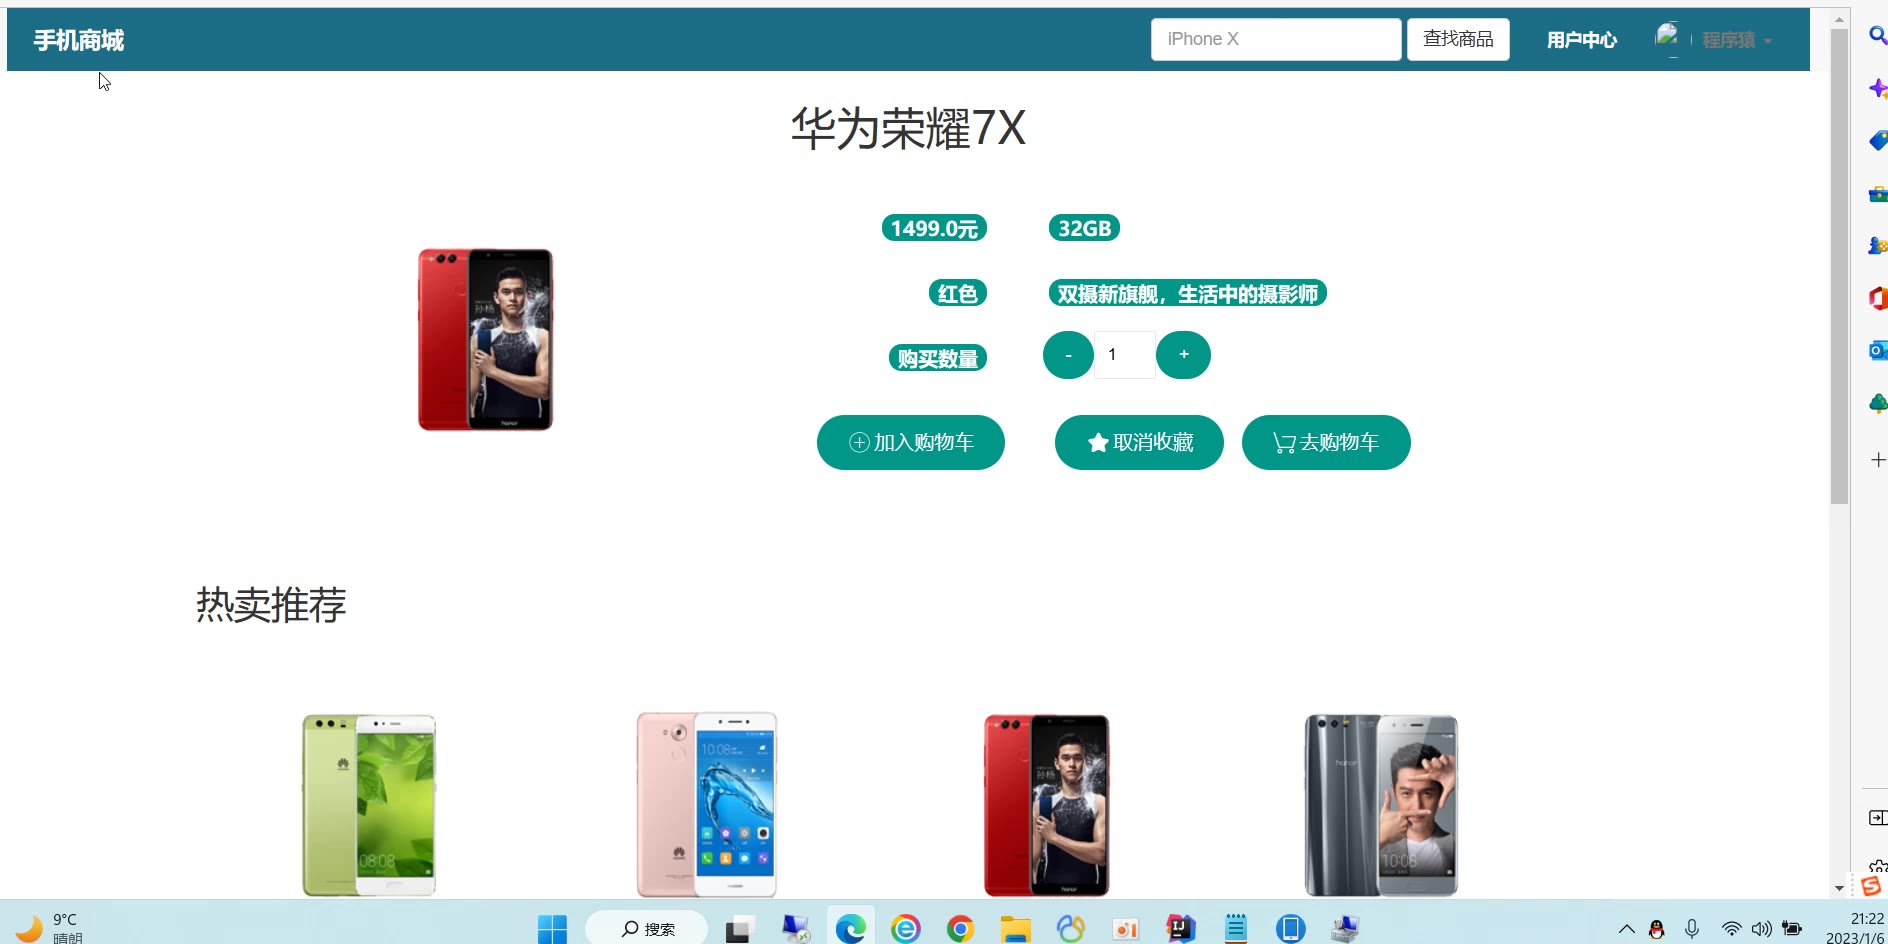Focus the iPhone X search input
Image resolution: width=1888 pixels, height=944 pixels.
pyautogui.click(x=1276, y=39)
